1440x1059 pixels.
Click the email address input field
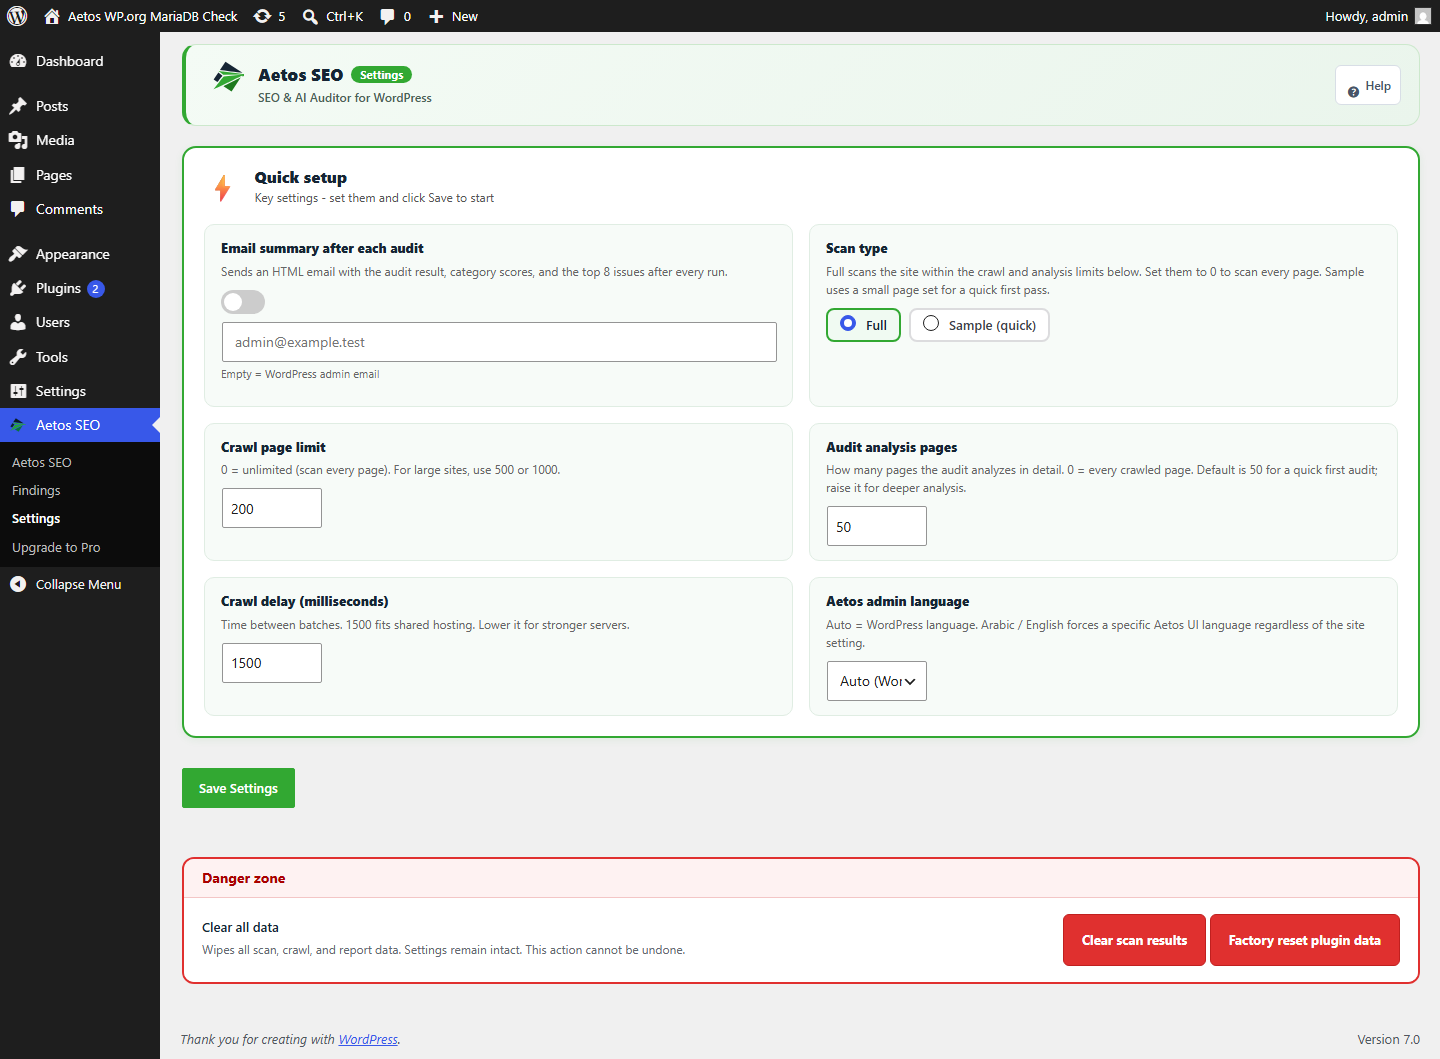coord(499,342)
